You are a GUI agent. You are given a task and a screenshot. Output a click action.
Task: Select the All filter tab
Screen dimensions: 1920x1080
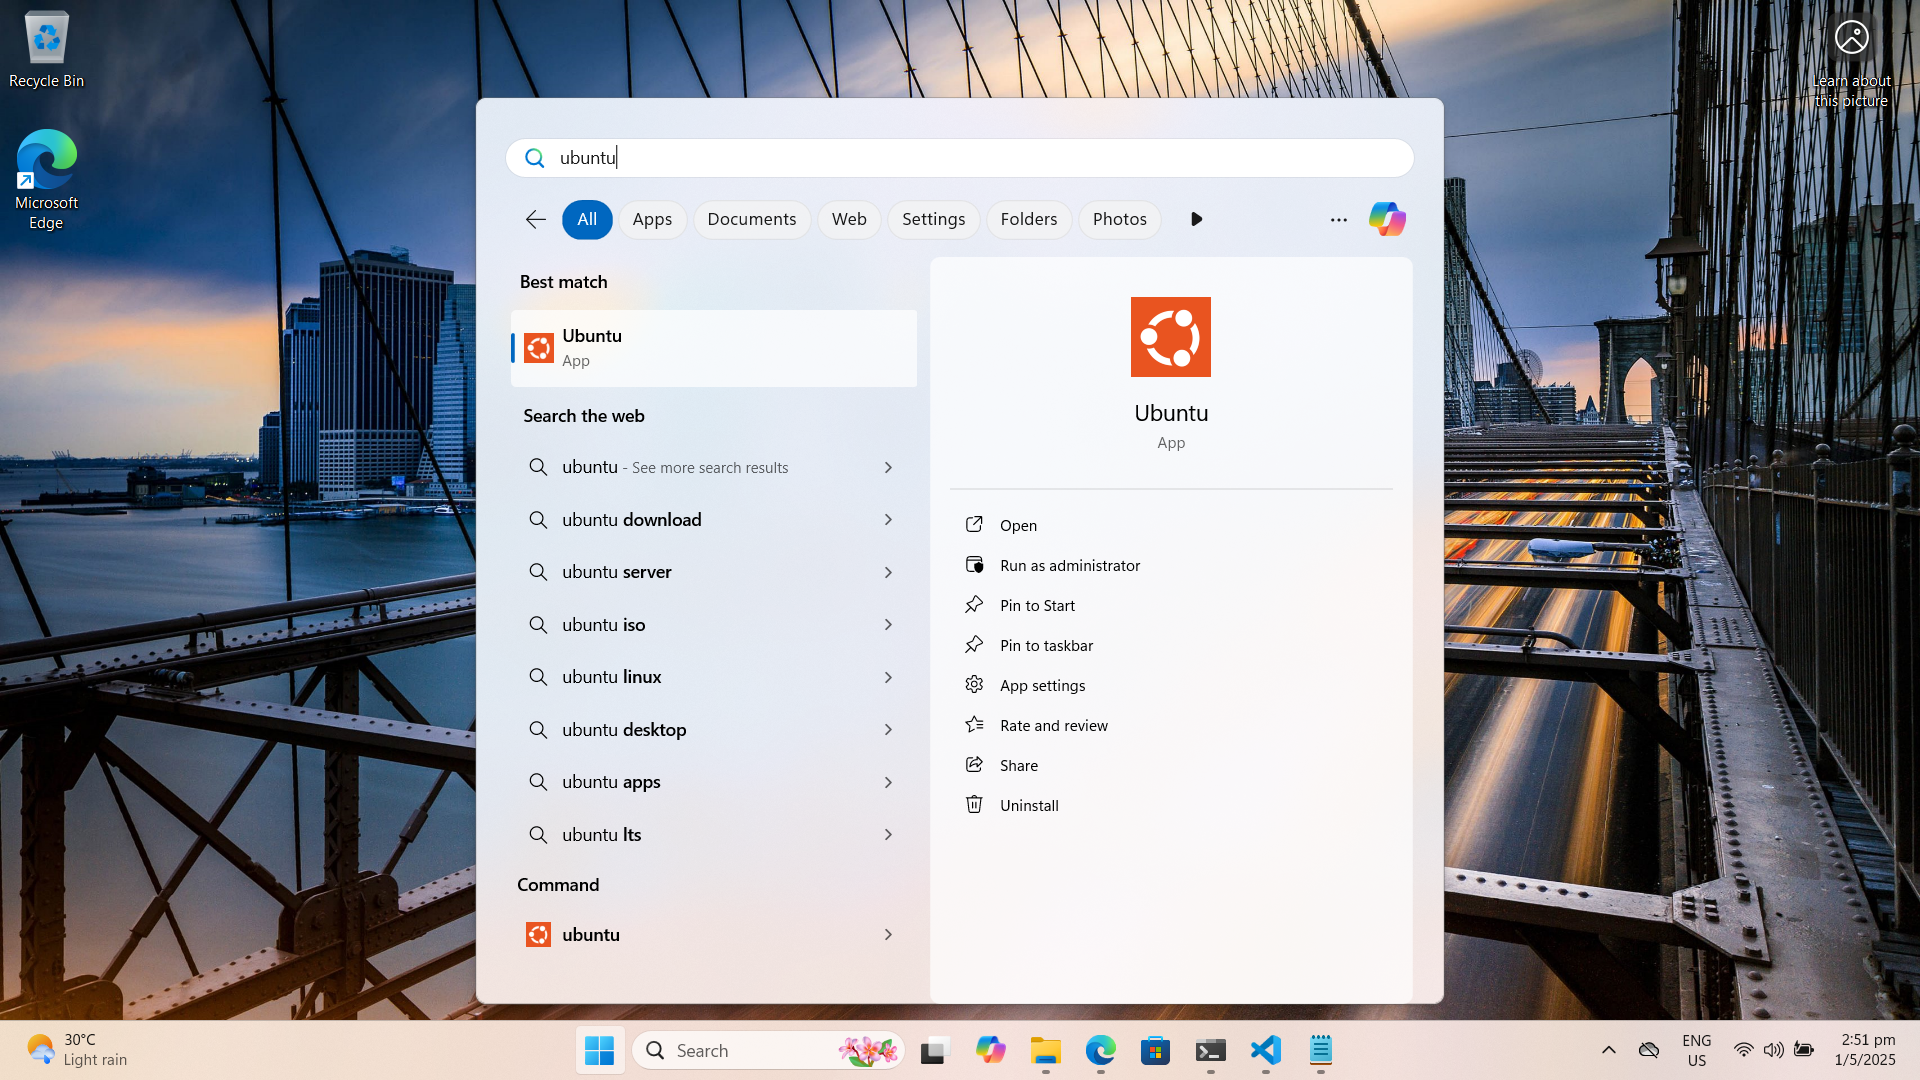[587, 219]
